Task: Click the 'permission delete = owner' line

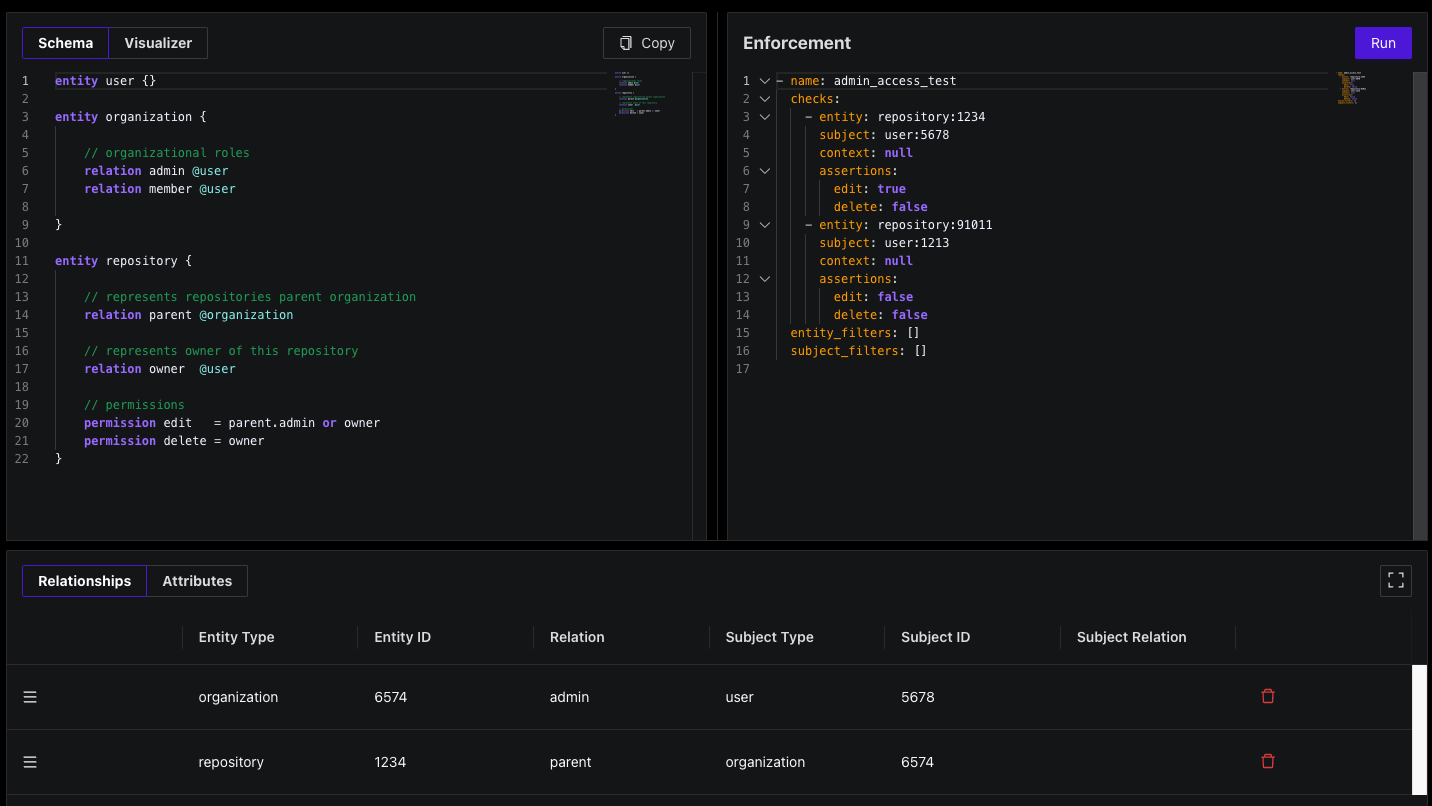Action: [x=174, y=441]
